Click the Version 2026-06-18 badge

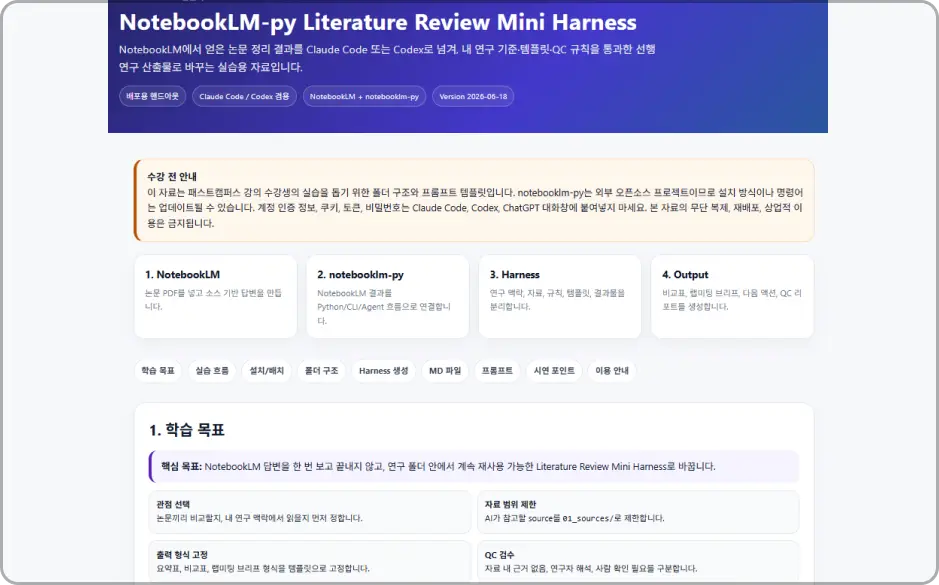473,96
